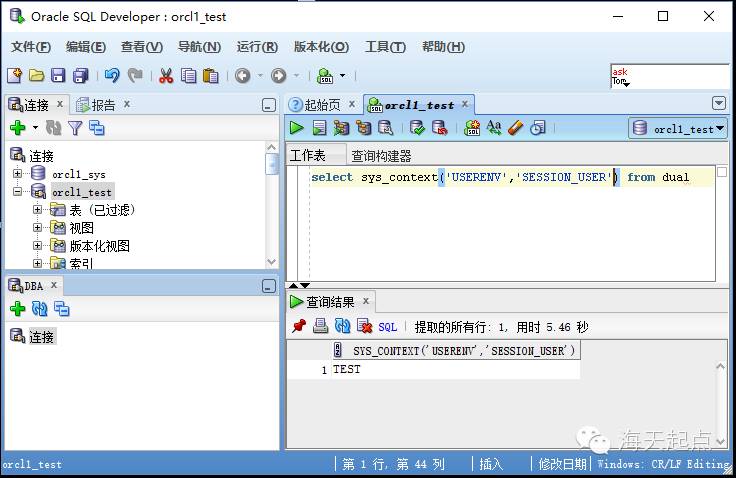Open the 工具(T) menu
The image size is (736, 478).
point(385,47)
